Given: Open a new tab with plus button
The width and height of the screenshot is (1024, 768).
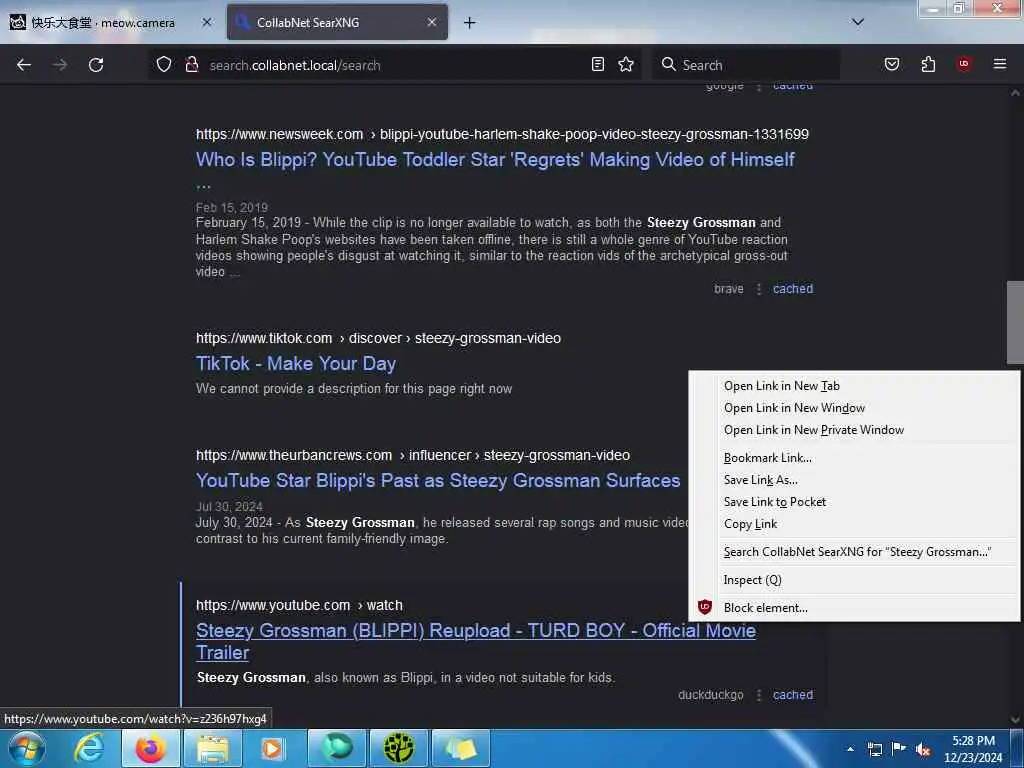Looking at the screenshot, I should (x=470, y=23).
